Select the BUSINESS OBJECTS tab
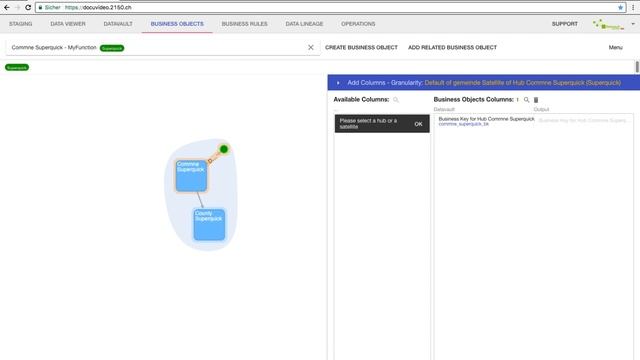640x360 pixels. click(177, 24)
